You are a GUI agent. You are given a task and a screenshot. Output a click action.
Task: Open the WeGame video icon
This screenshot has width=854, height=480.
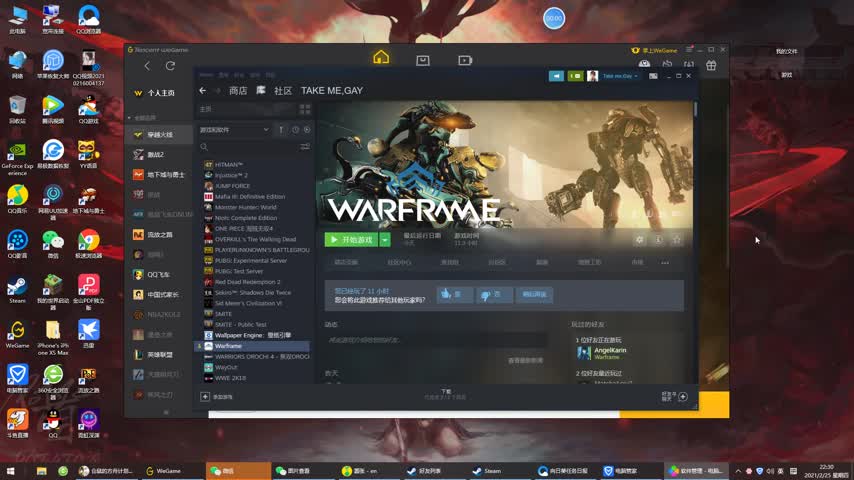point(465,60)
